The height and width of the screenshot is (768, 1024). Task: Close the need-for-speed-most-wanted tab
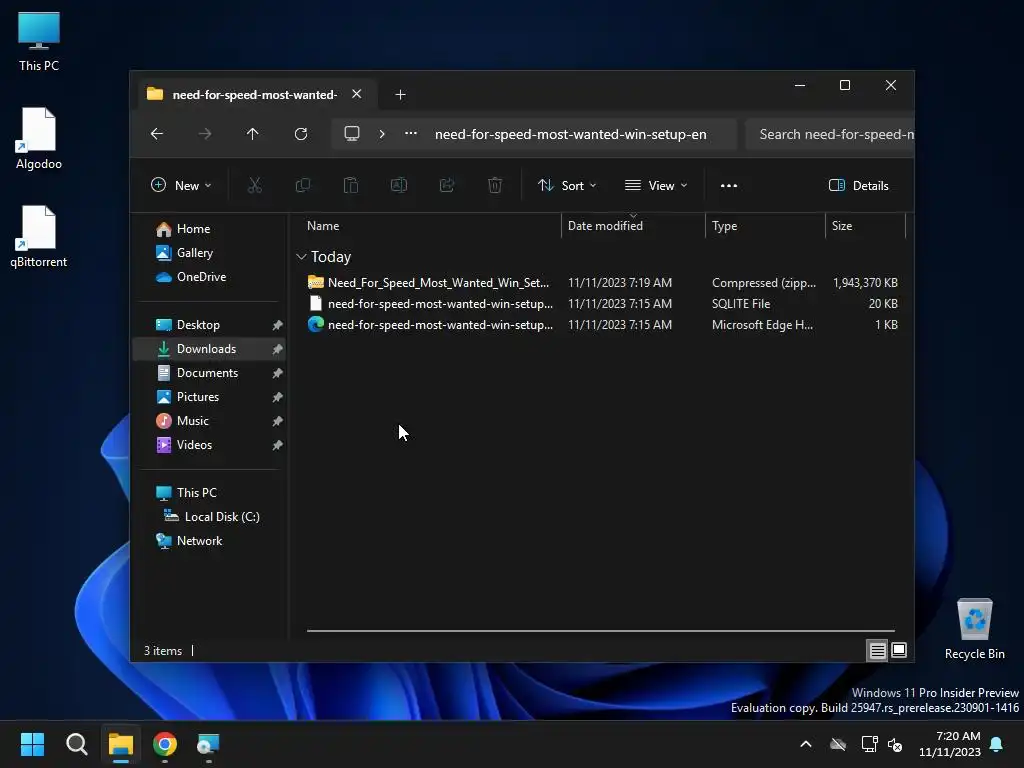click(357, 94)
